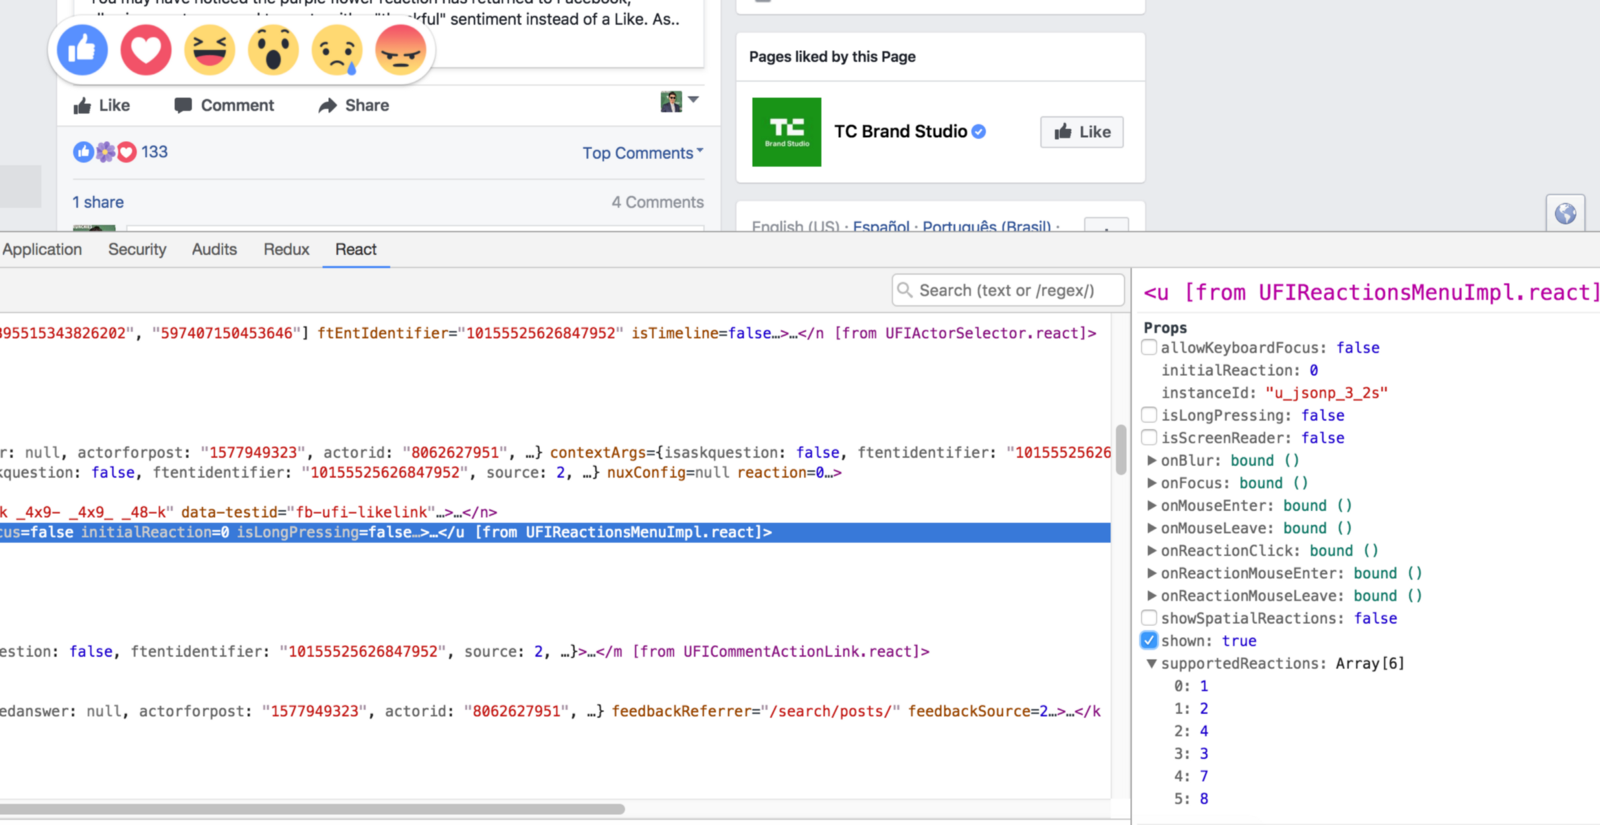The height and width of the screenshot is (825, 1600).
Task: Click the Like thumbs-up reaction emoji
Action: pyautogui.click(x=82, y=49)
